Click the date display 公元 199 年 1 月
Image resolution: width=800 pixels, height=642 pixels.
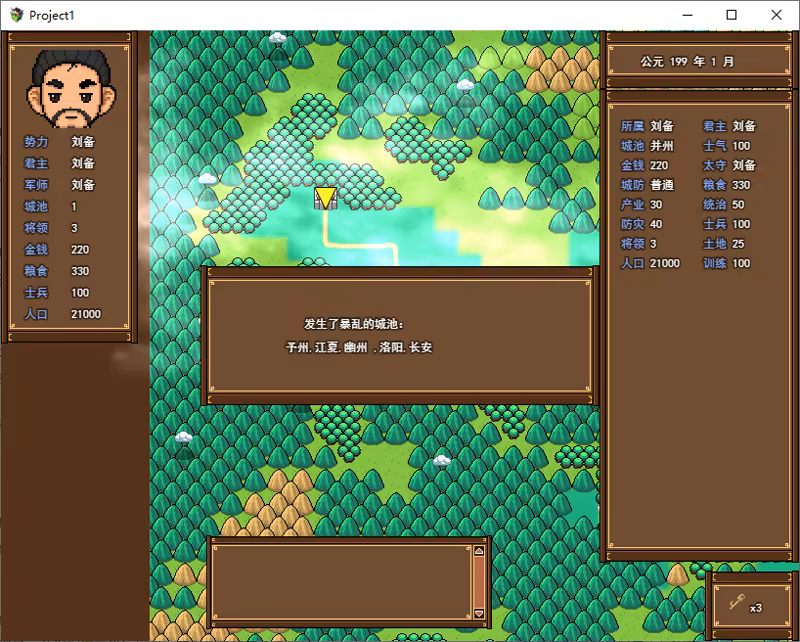pos(687,61)
